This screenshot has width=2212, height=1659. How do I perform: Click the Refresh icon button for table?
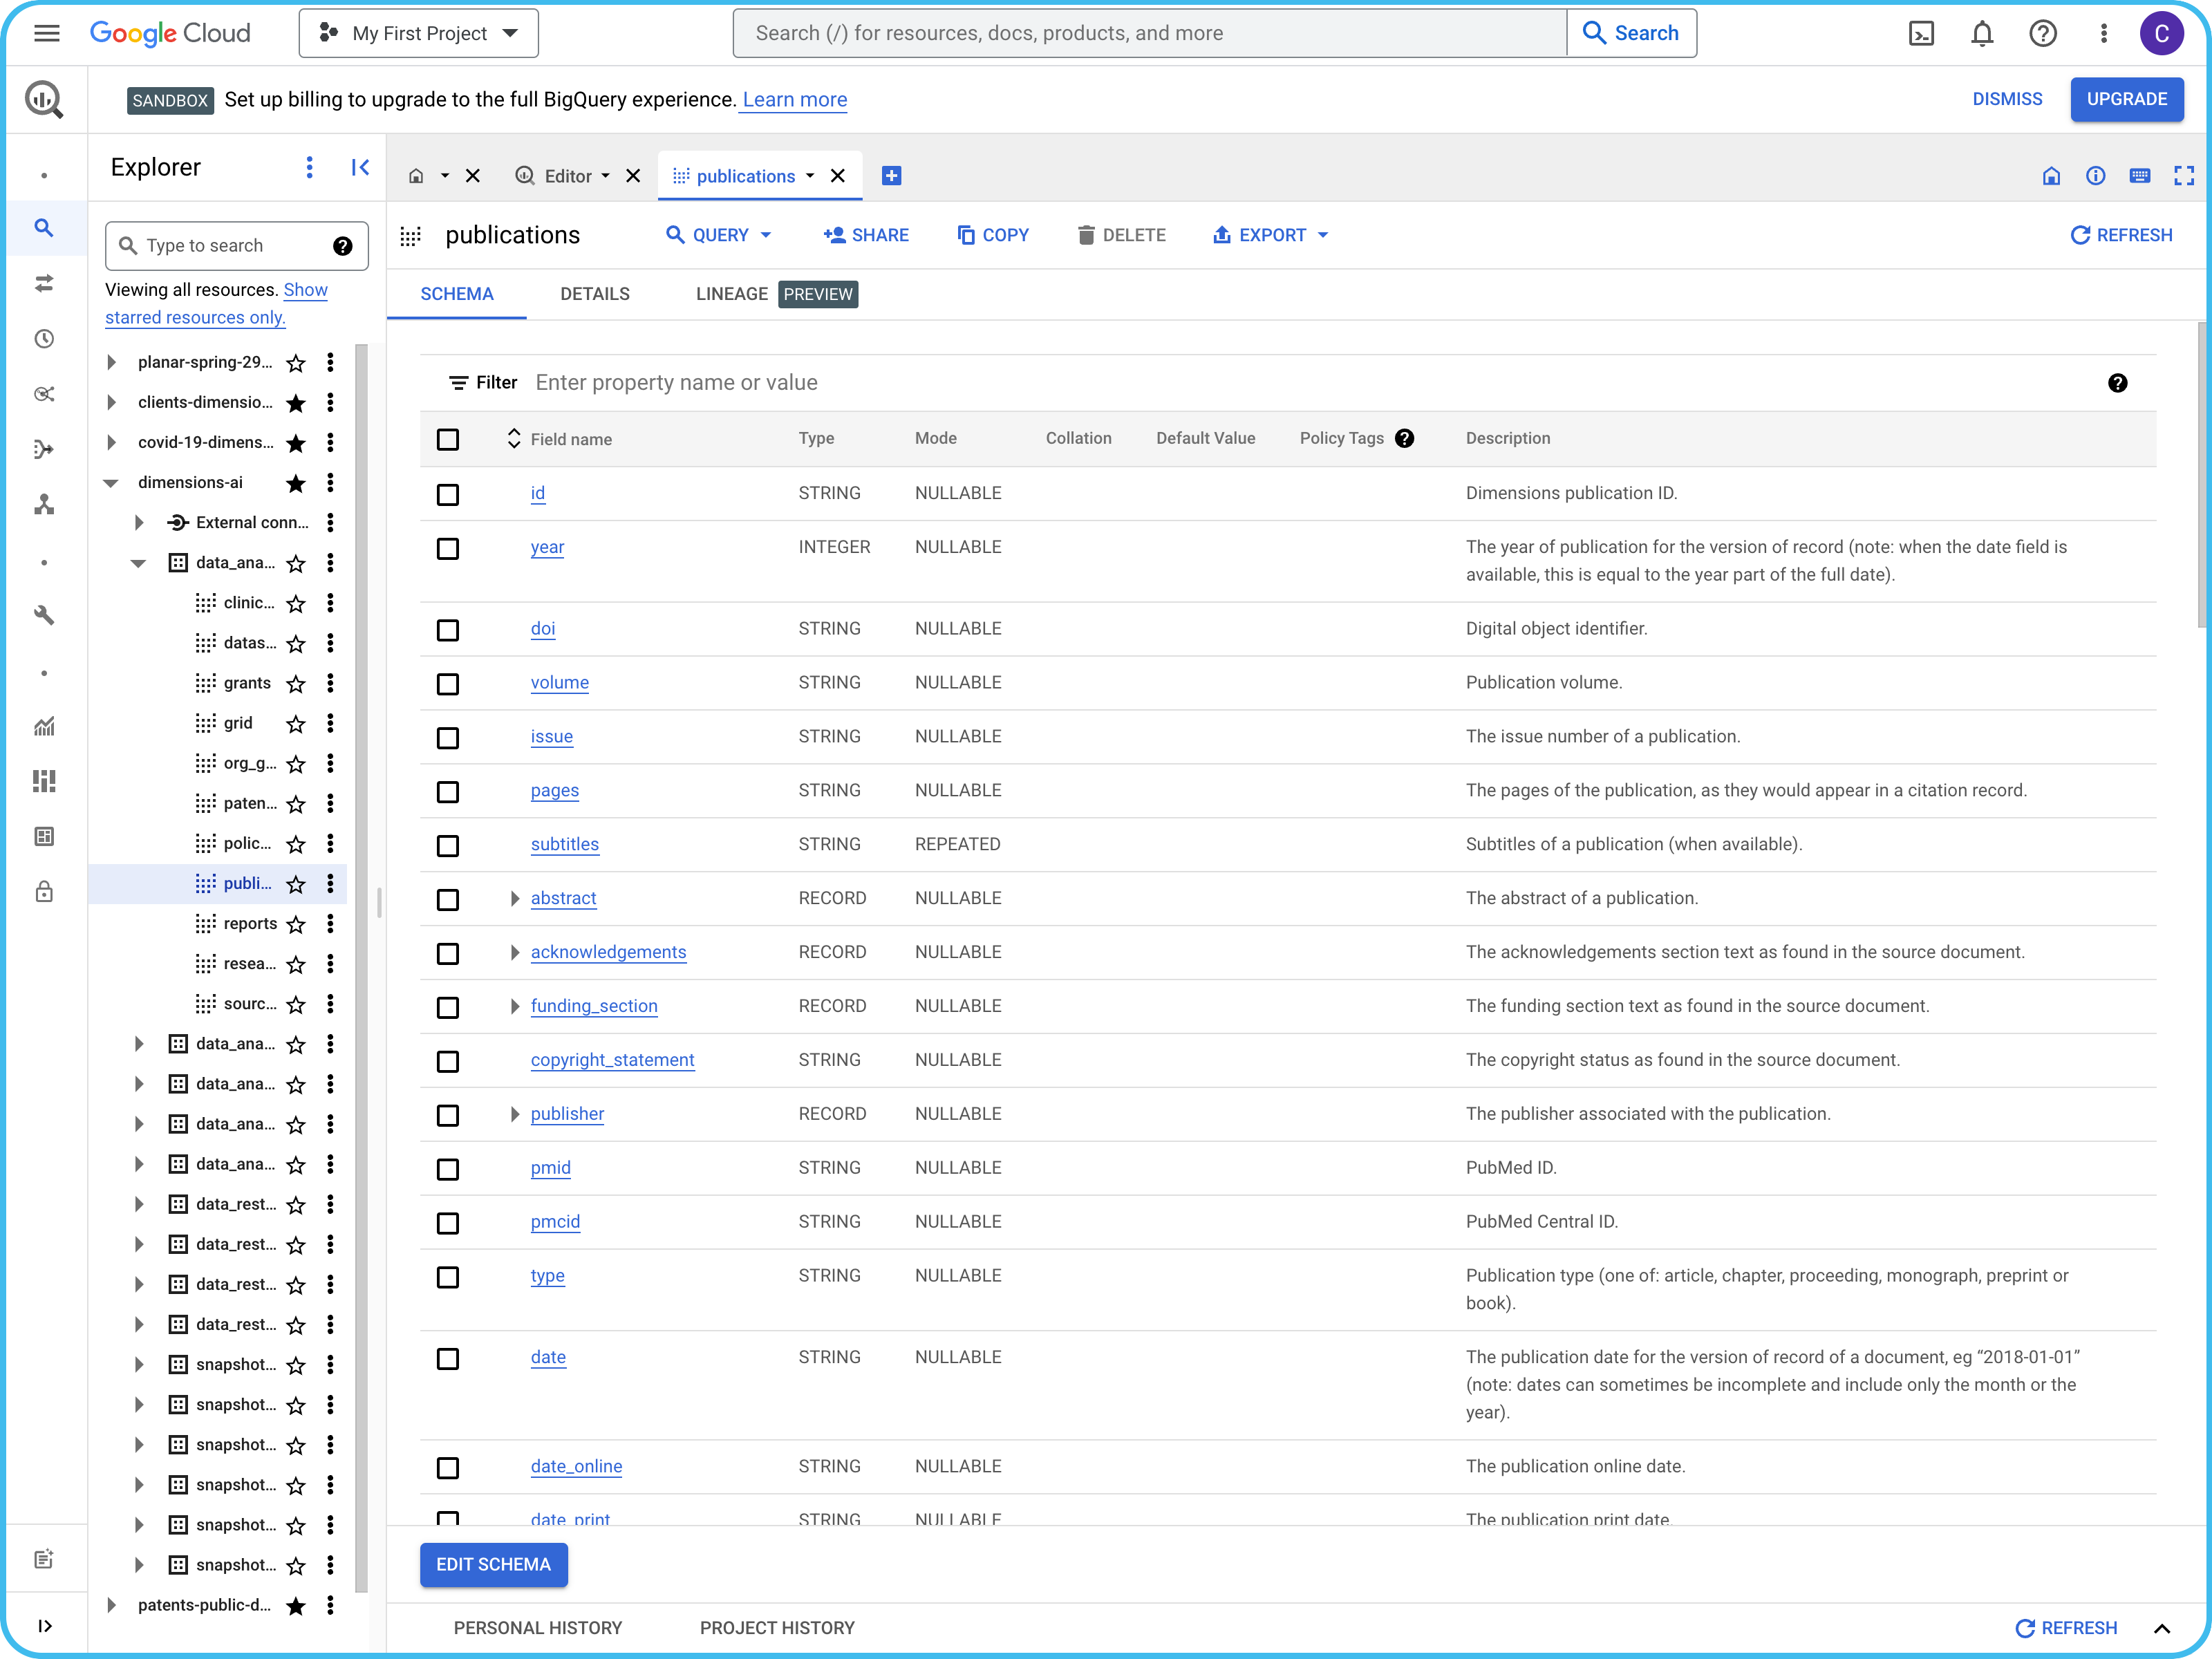[x=2120, y=235]
